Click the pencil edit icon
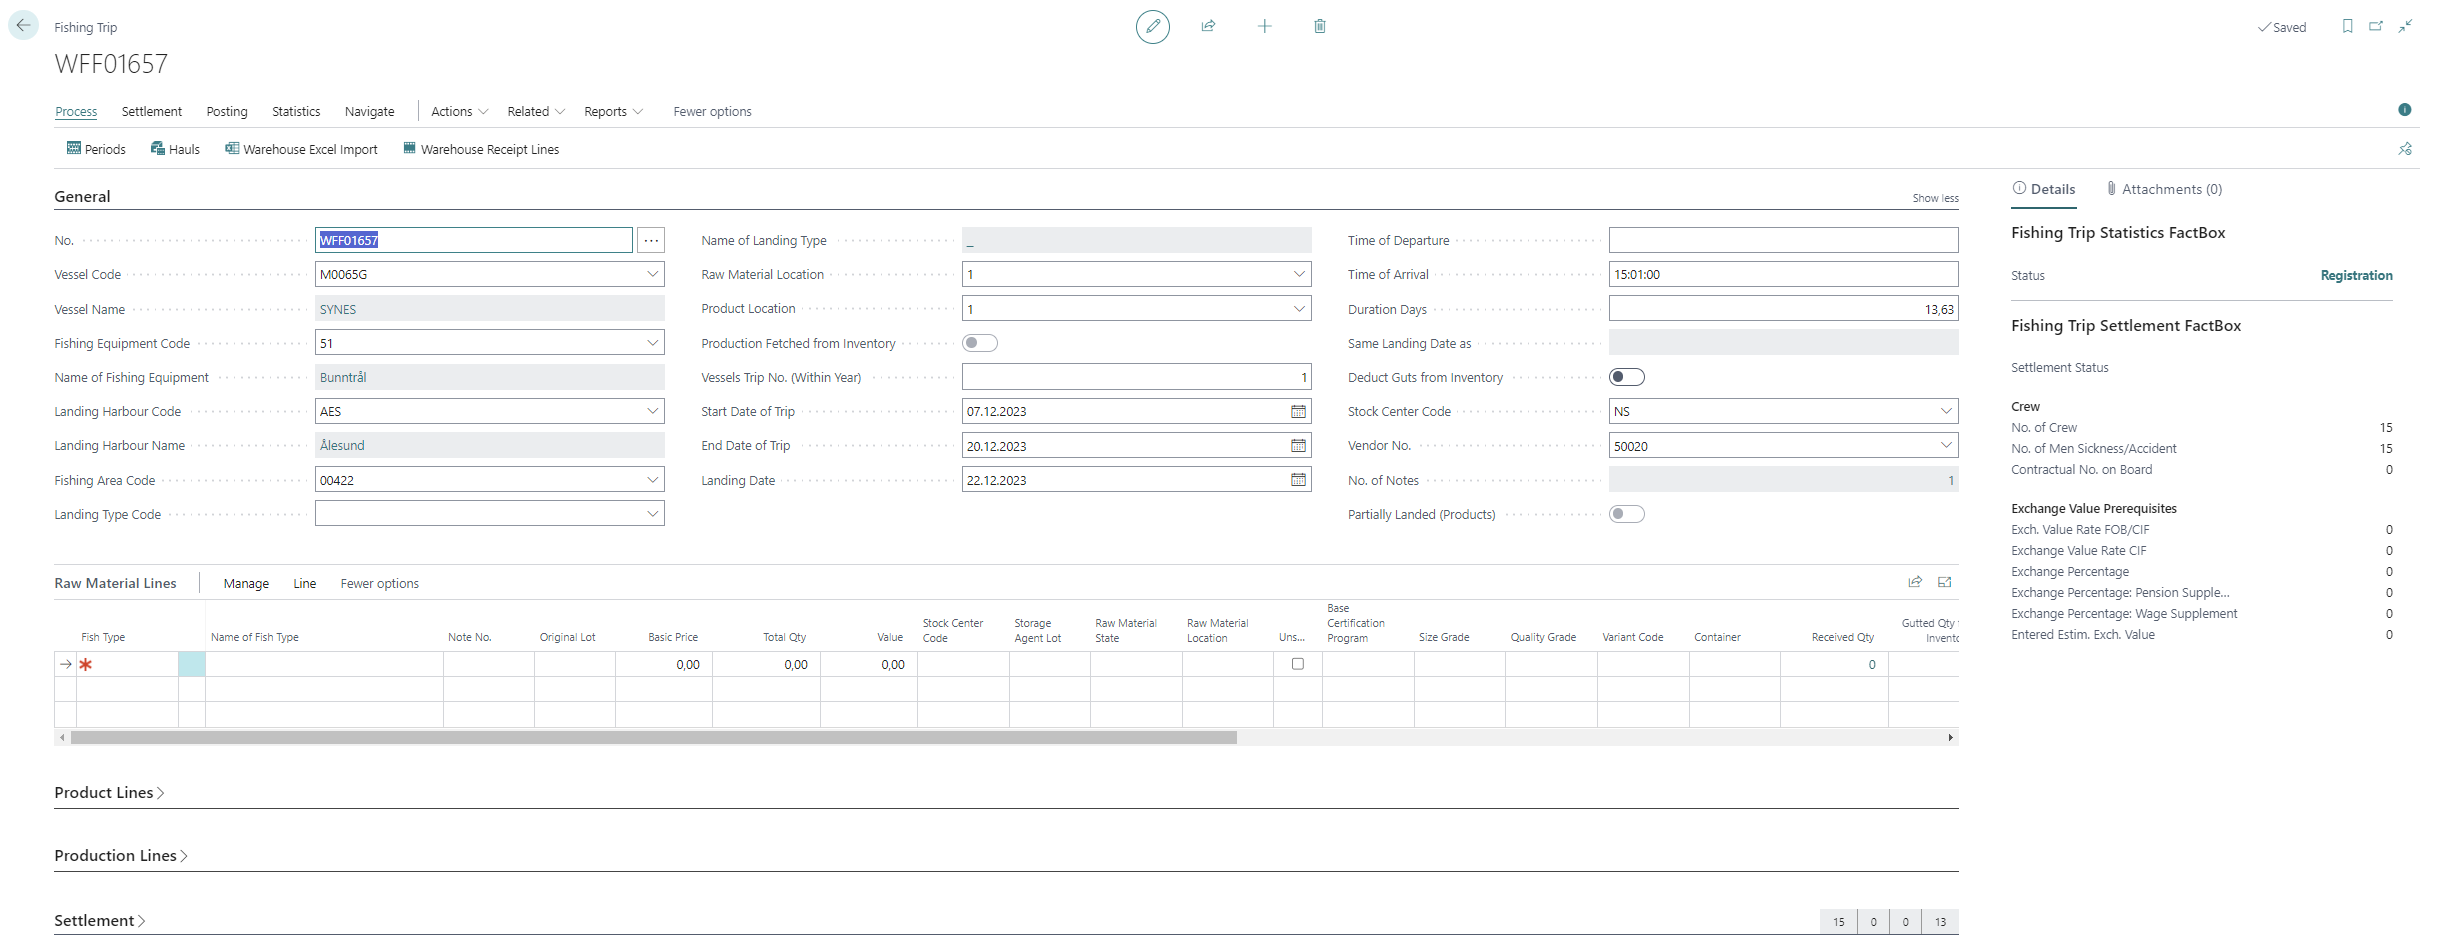Screen dimensions: 2445x945 (x=1152, y=27)
